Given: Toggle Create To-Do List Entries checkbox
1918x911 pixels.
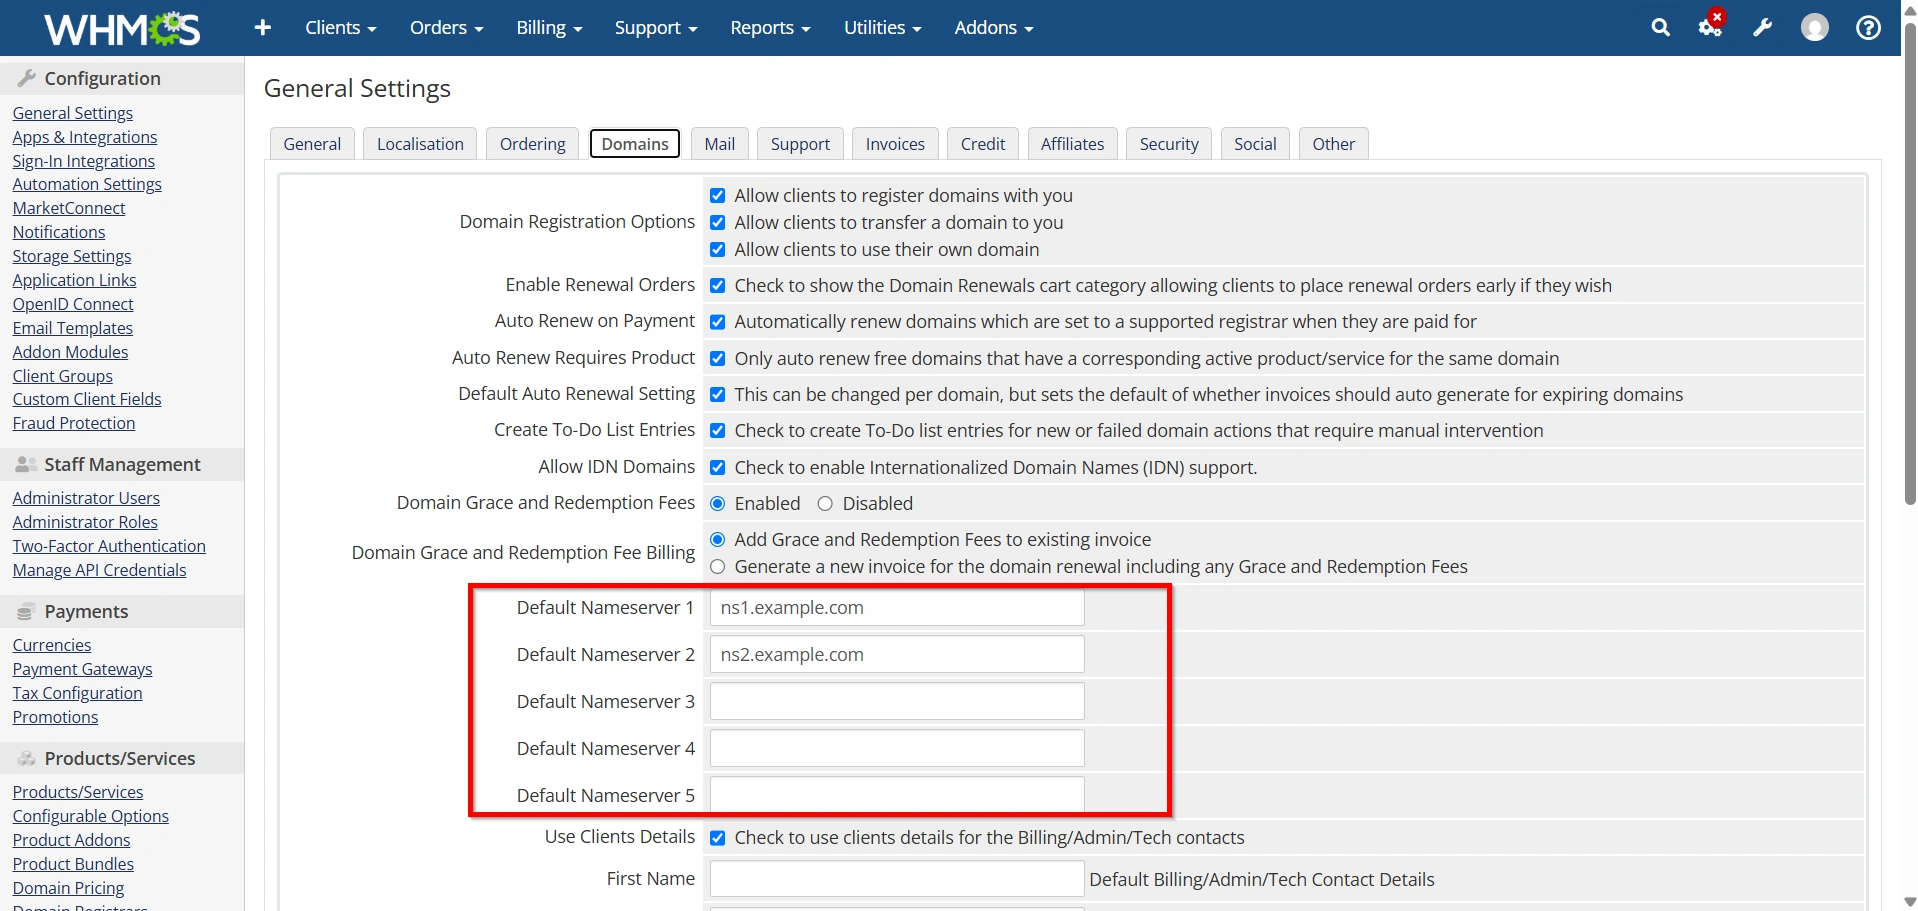Looking at the screenshot, I should click(717, 431).
